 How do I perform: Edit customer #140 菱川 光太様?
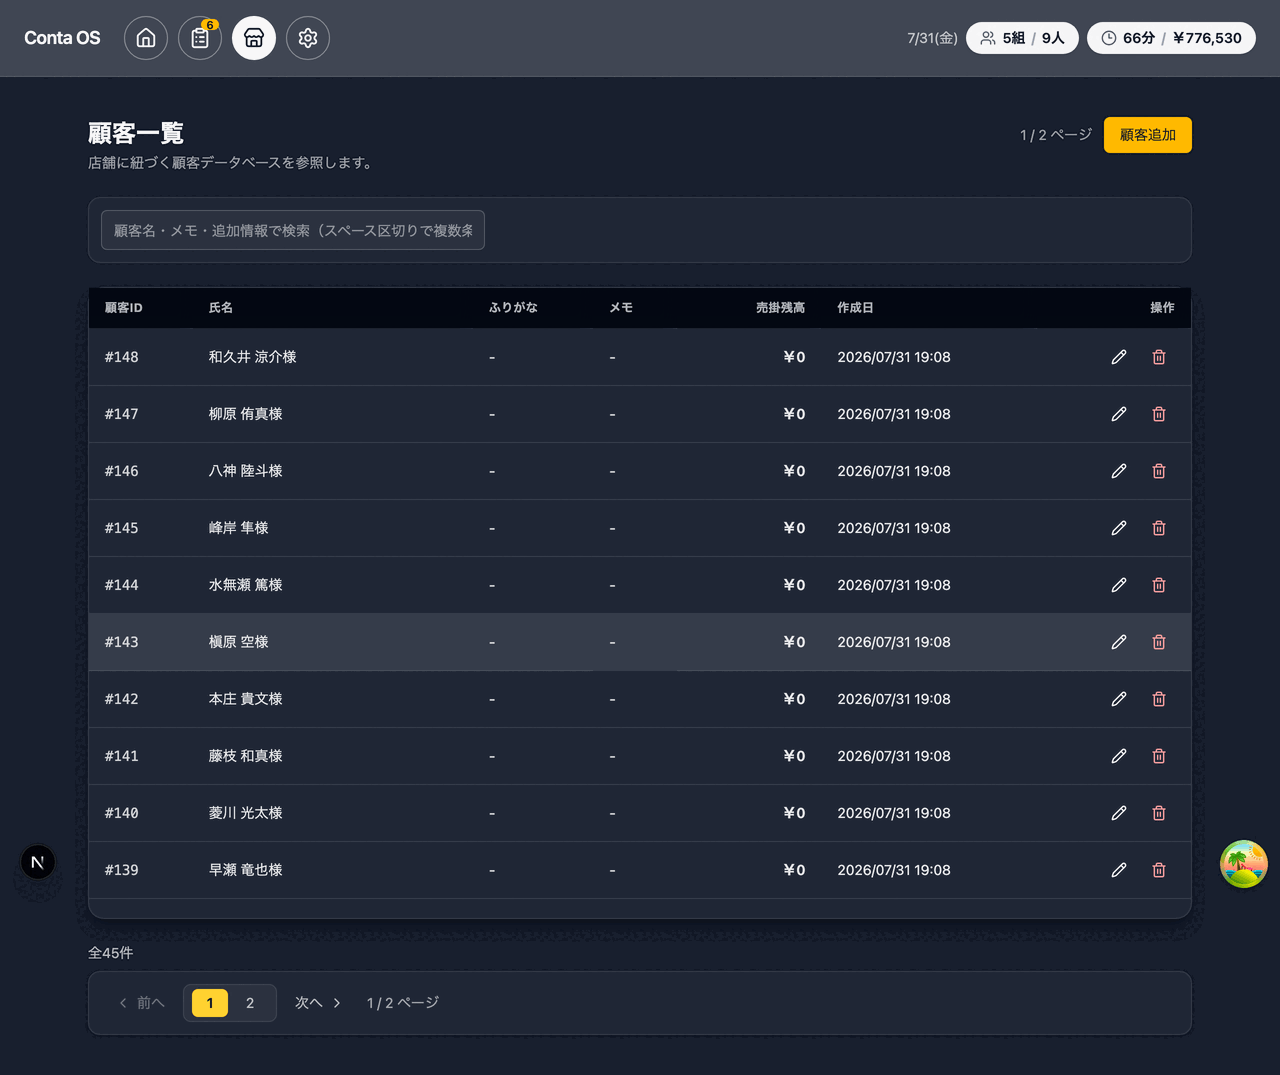pyautogui.click(x=1119, y=813)
